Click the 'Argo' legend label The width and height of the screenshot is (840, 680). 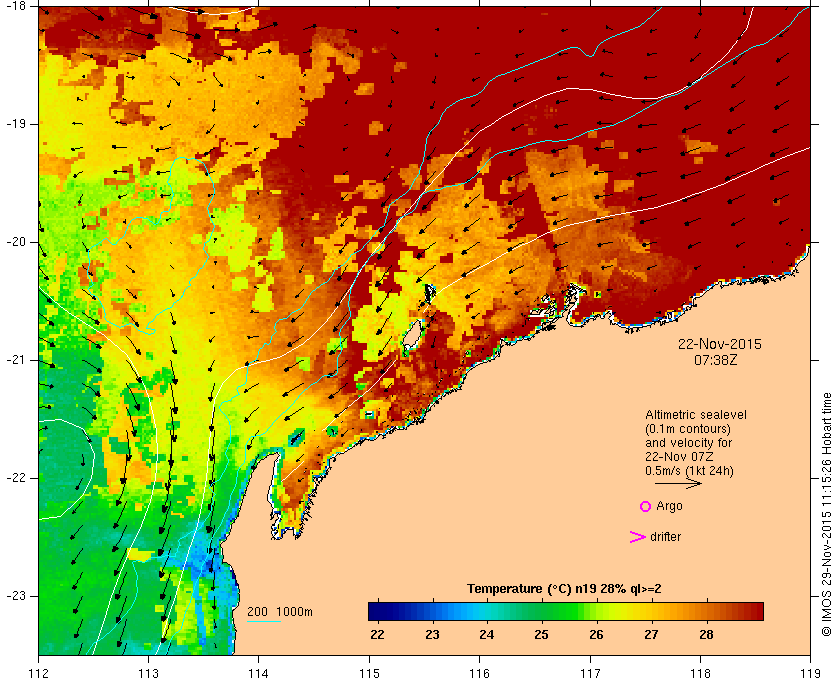(x=669, y=506)
